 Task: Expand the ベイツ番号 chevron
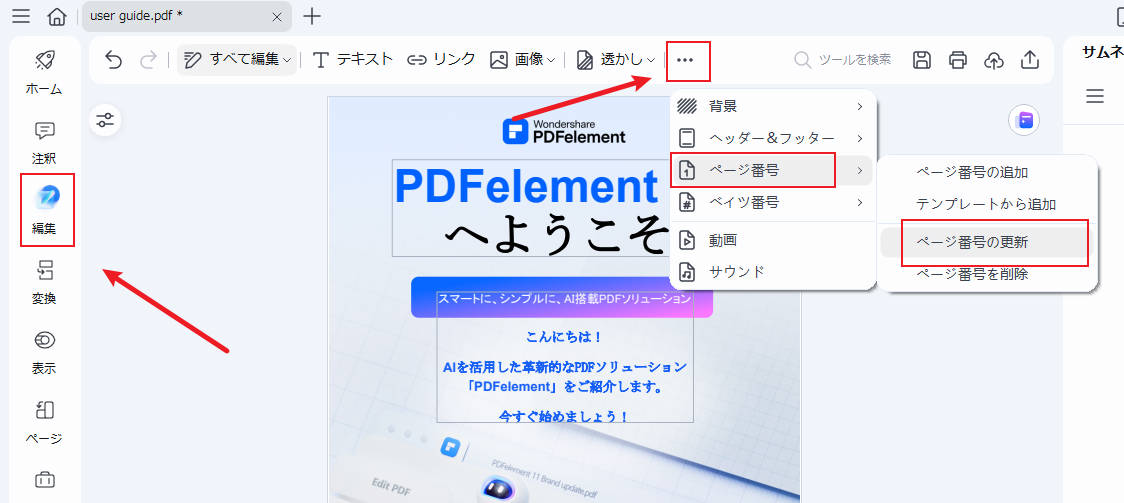[x=859, y=203]
